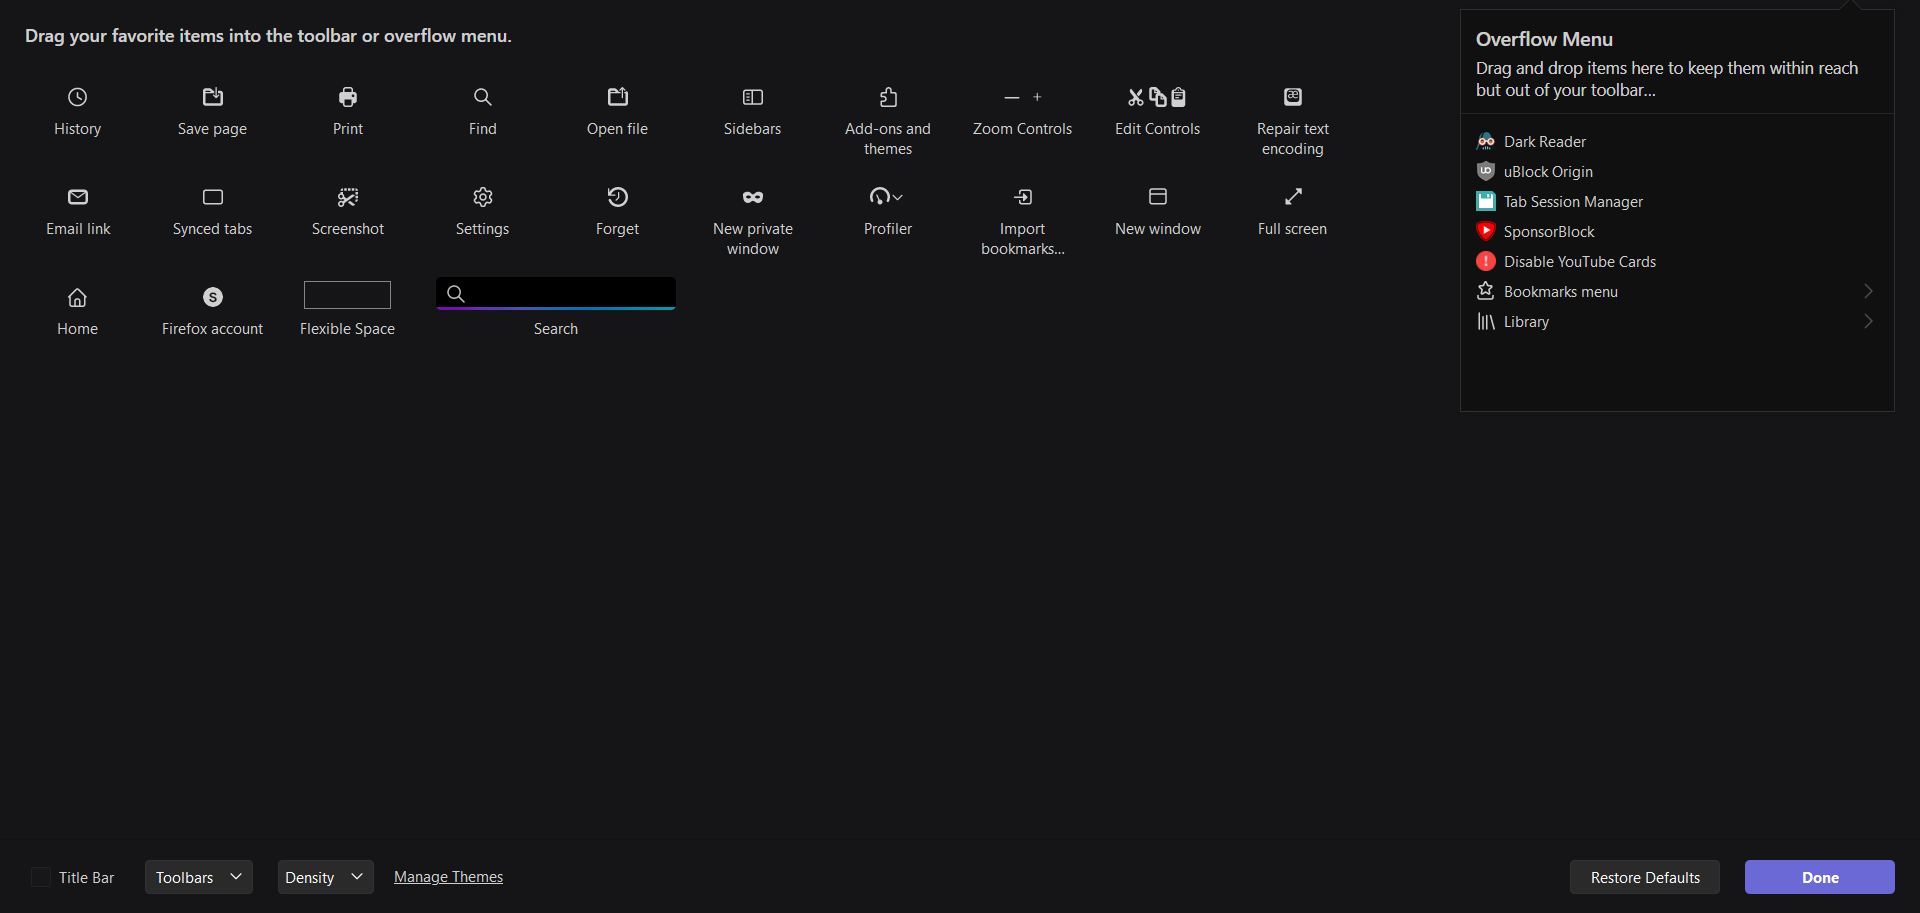The width and height of the screenshot is (1920, 913).
Task: Click the Paste icon in Edit Controls
Action: coord(1179,97)
